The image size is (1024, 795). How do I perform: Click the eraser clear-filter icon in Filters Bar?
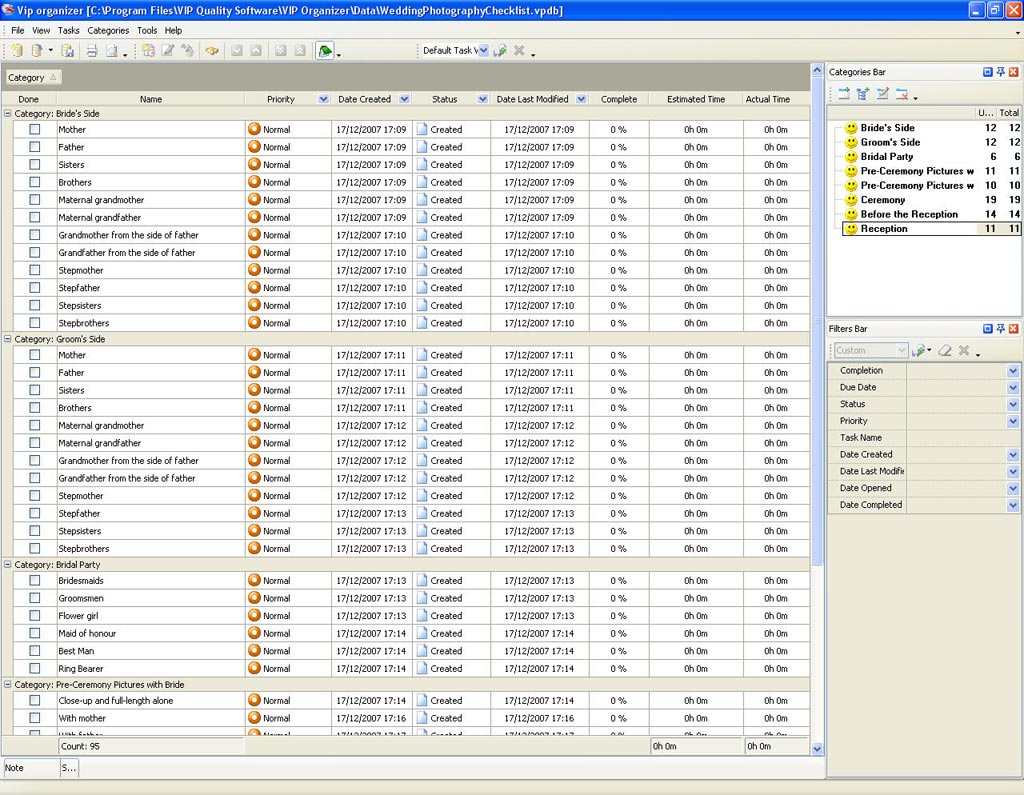coord(943,350)
